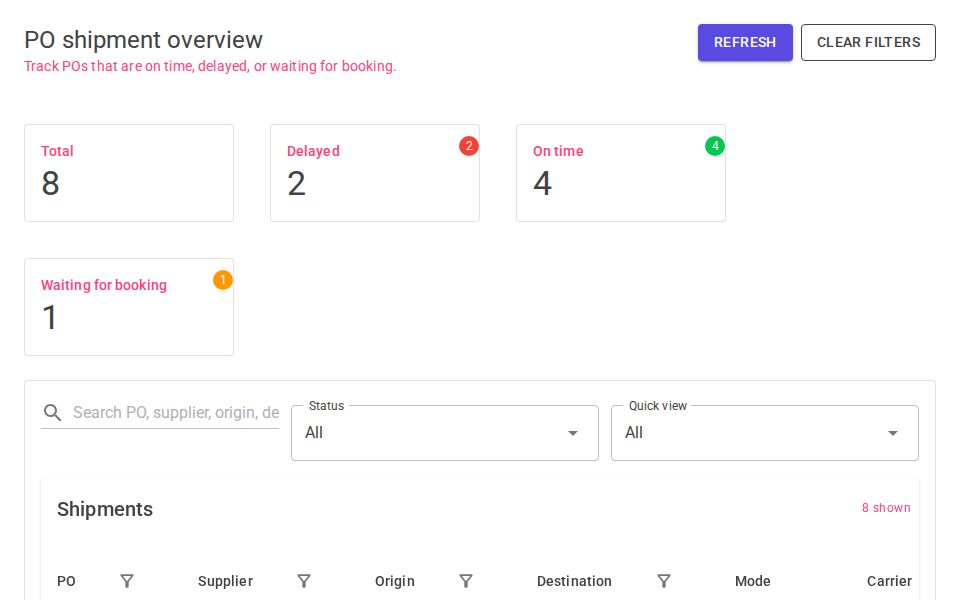Open the Status dropdown
The width and height of the screenshot is (960, 600).
pyautogui.click(x=444, y=433)
